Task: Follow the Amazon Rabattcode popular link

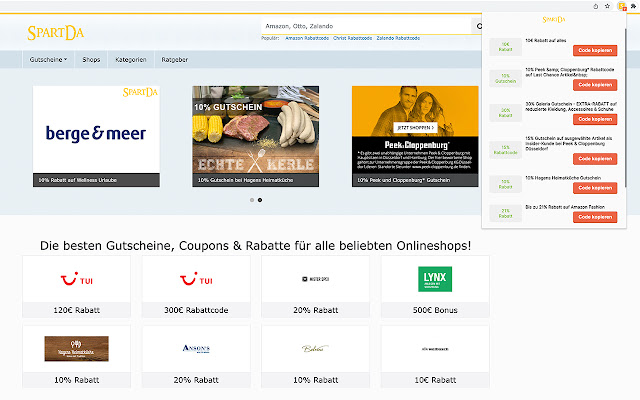Action: tap(307, 38)
